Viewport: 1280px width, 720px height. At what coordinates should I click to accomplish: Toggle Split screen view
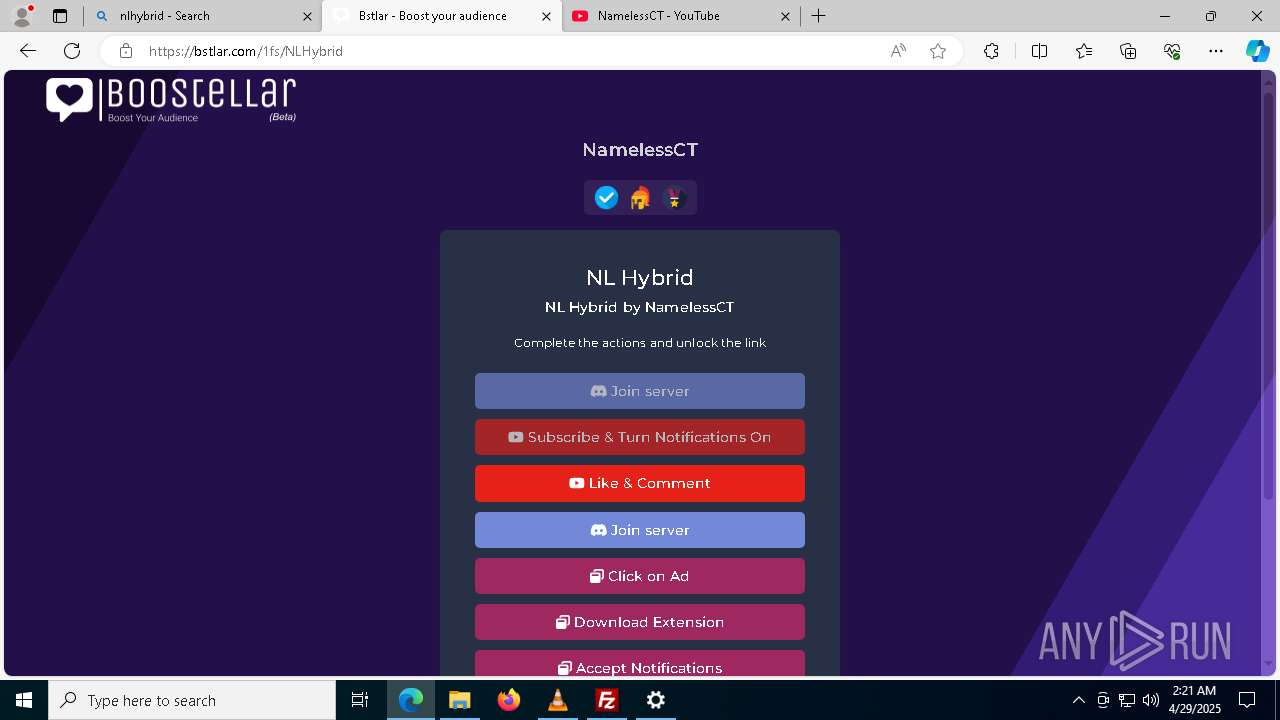tap(1039, 51)
